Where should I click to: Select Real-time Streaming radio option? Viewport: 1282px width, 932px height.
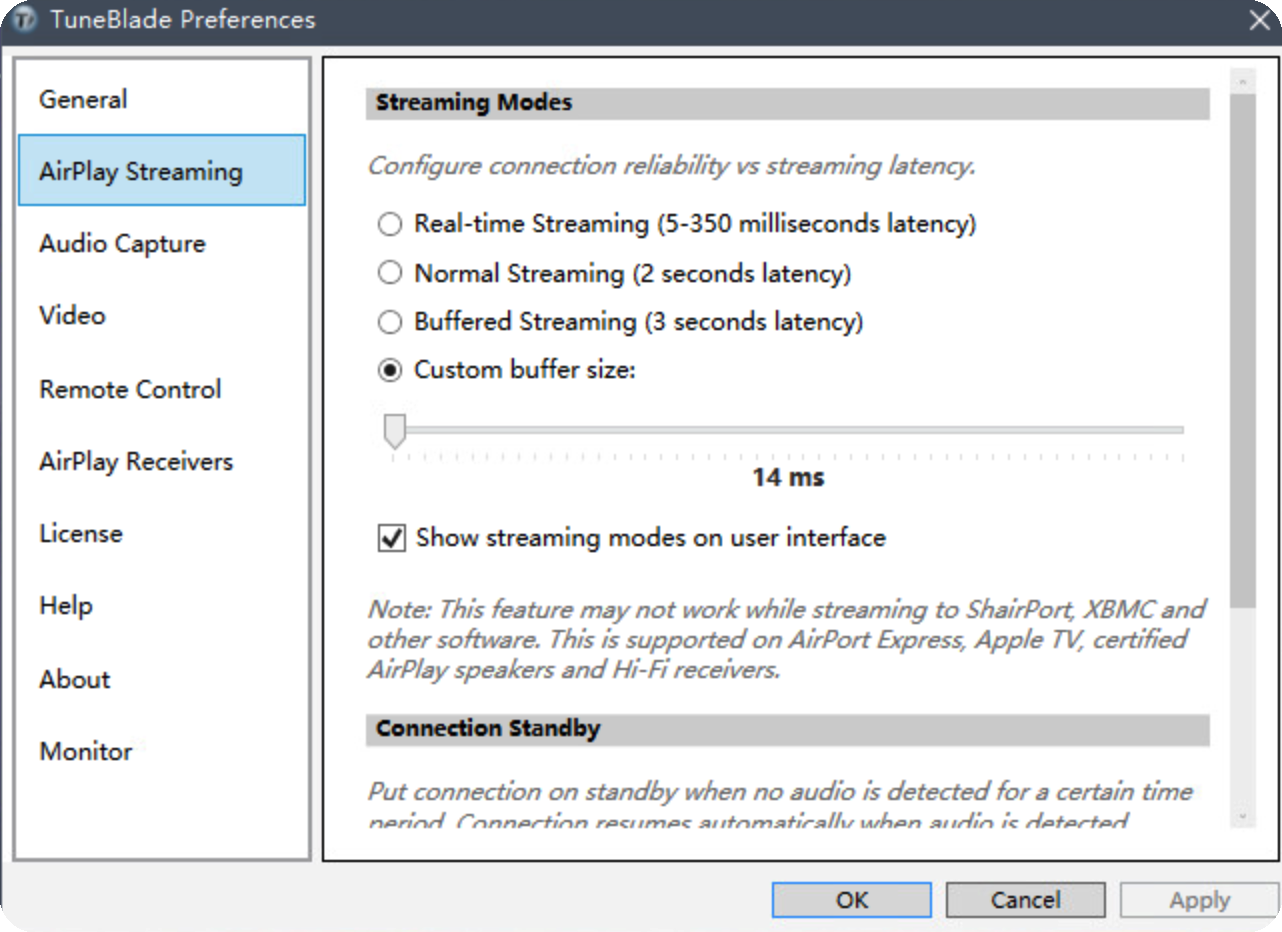[x=390, y=224]
